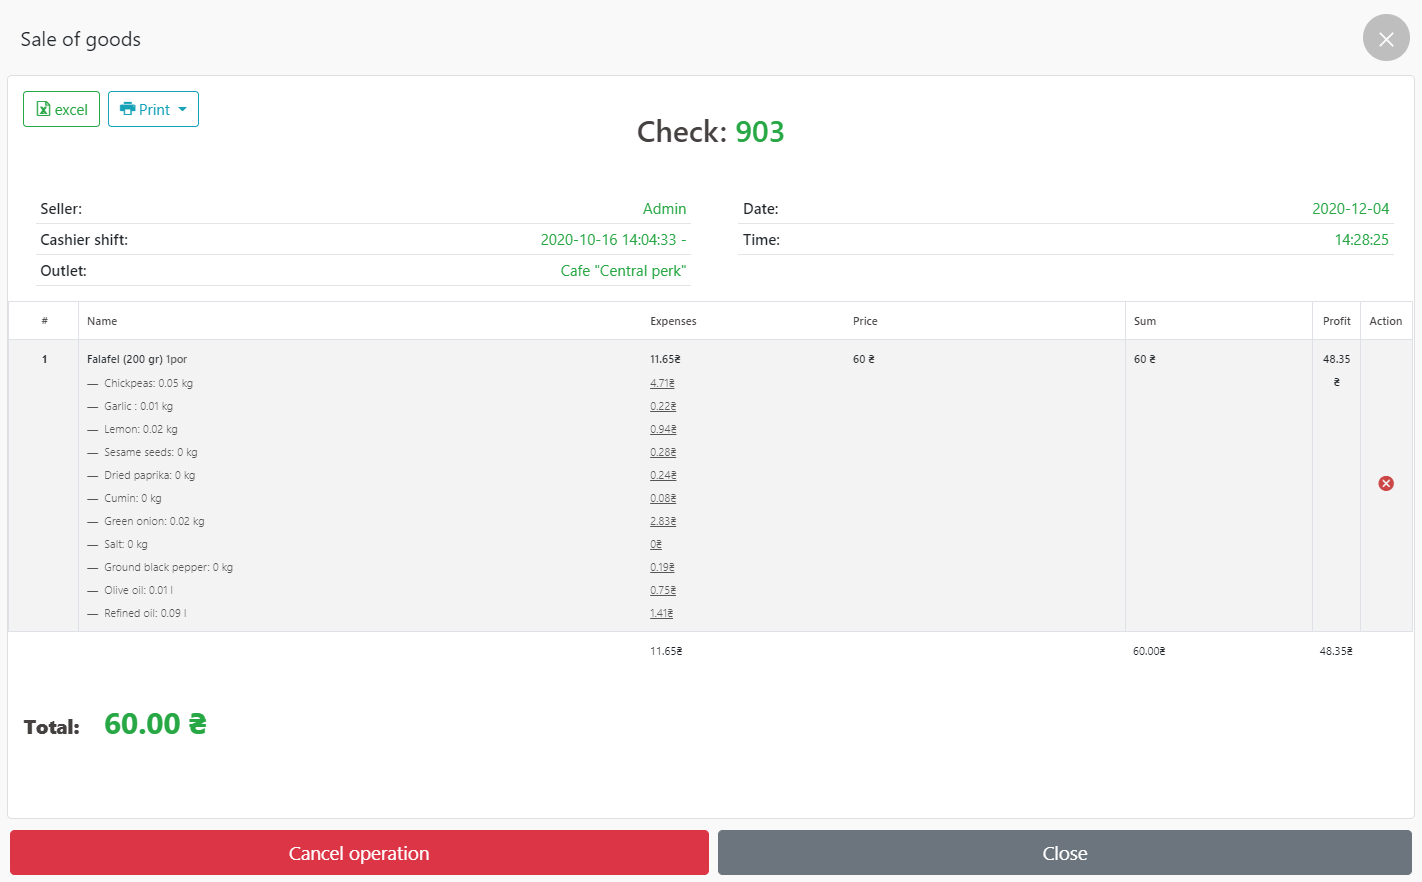The image size is (1422, 882).
Task: Open the Chickpeas expense link 4.71₴
Action: tap(662, 383)
